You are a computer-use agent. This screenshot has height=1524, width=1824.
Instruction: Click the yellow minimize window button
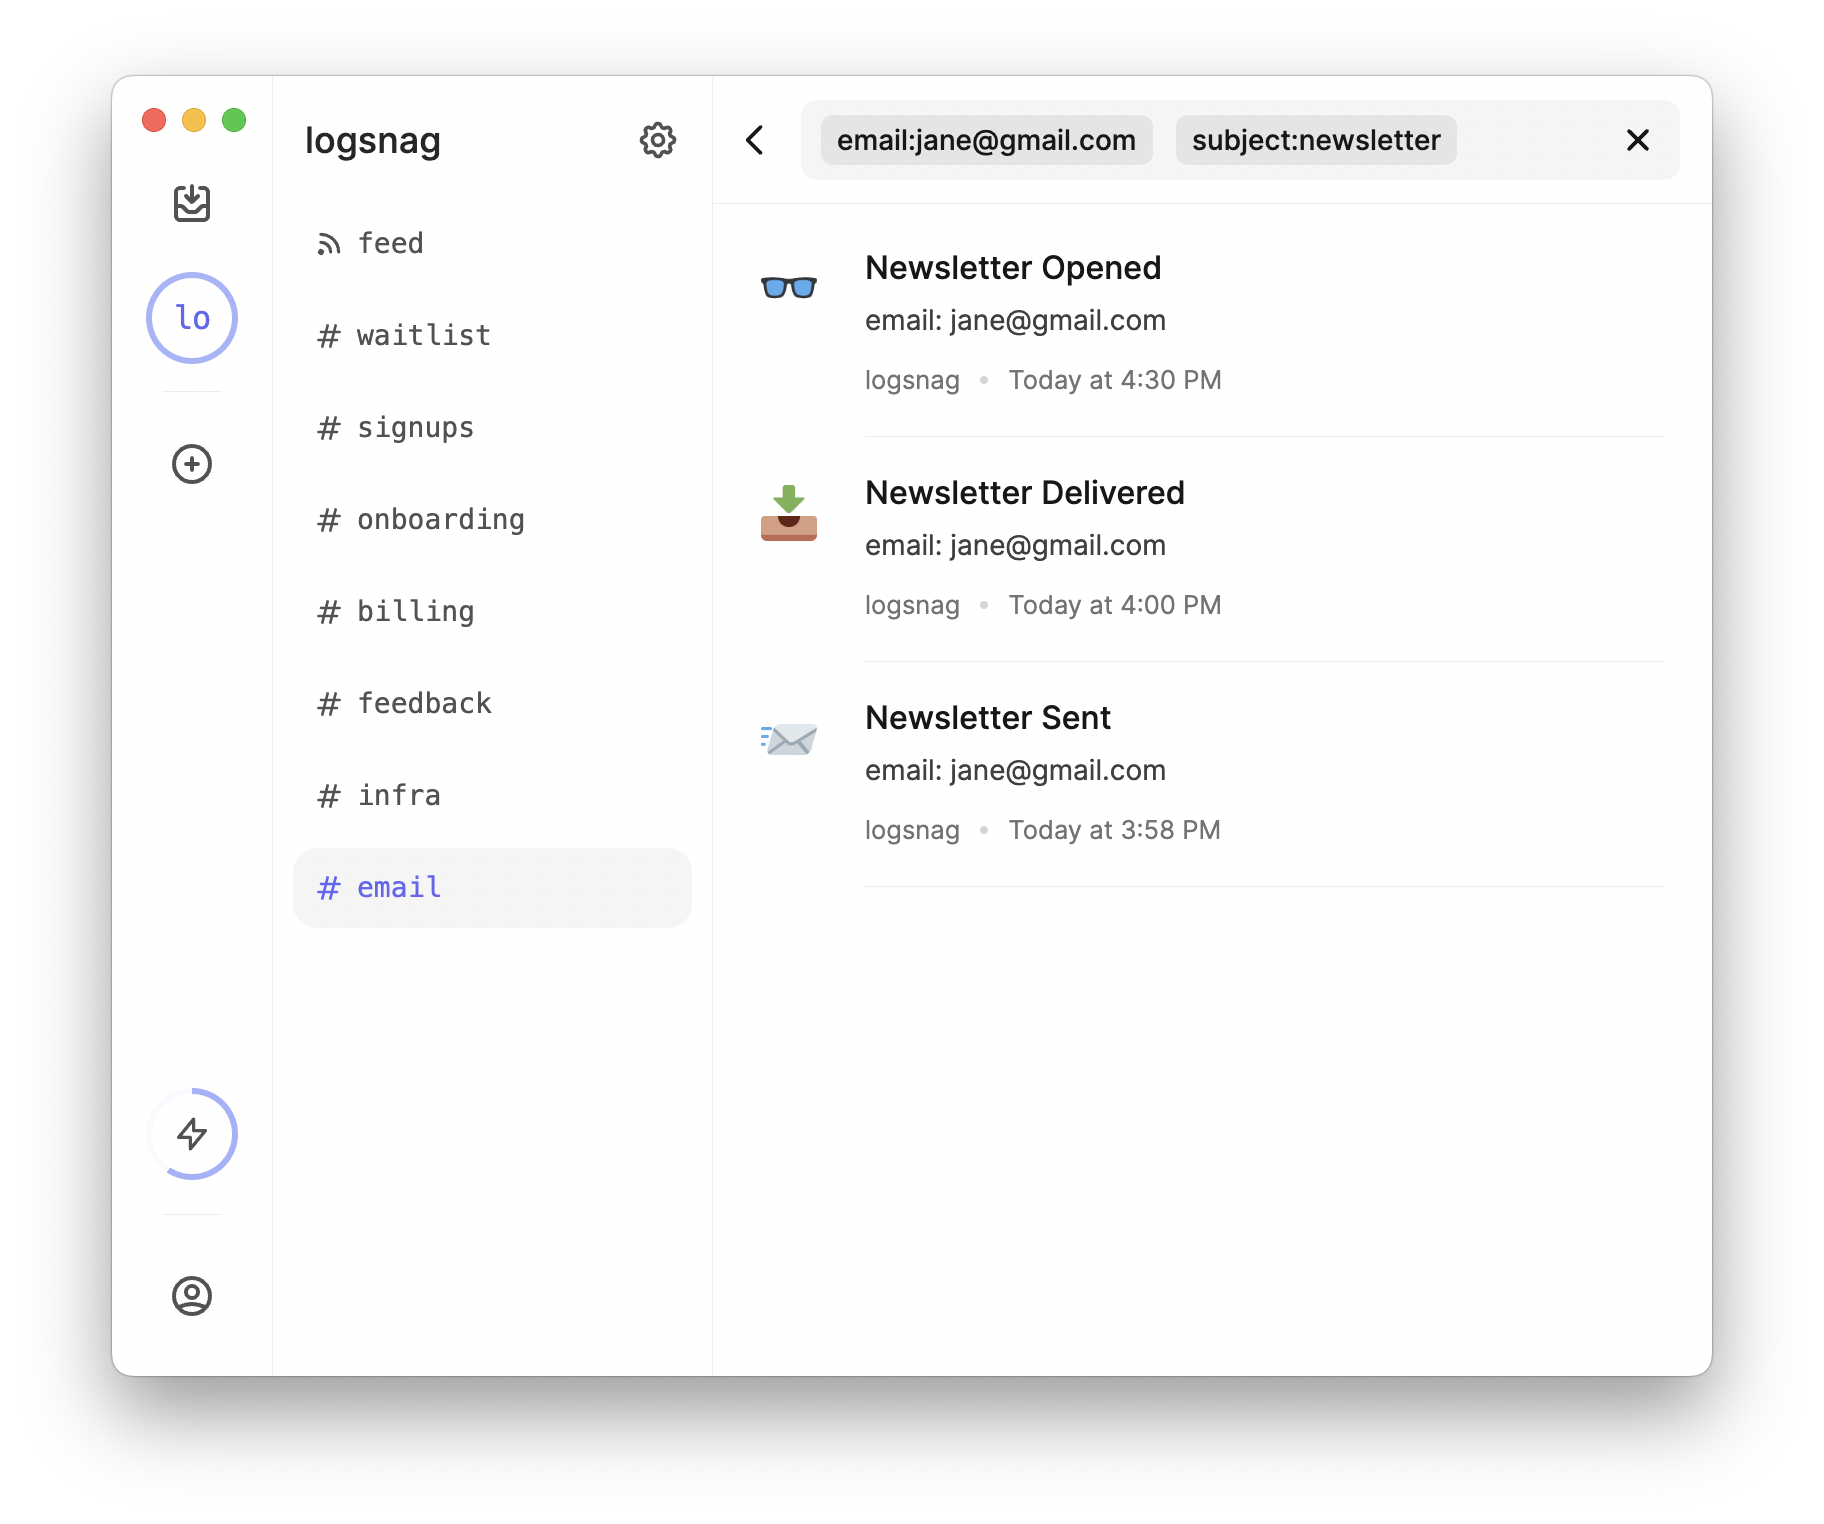(x=194, y=120)
